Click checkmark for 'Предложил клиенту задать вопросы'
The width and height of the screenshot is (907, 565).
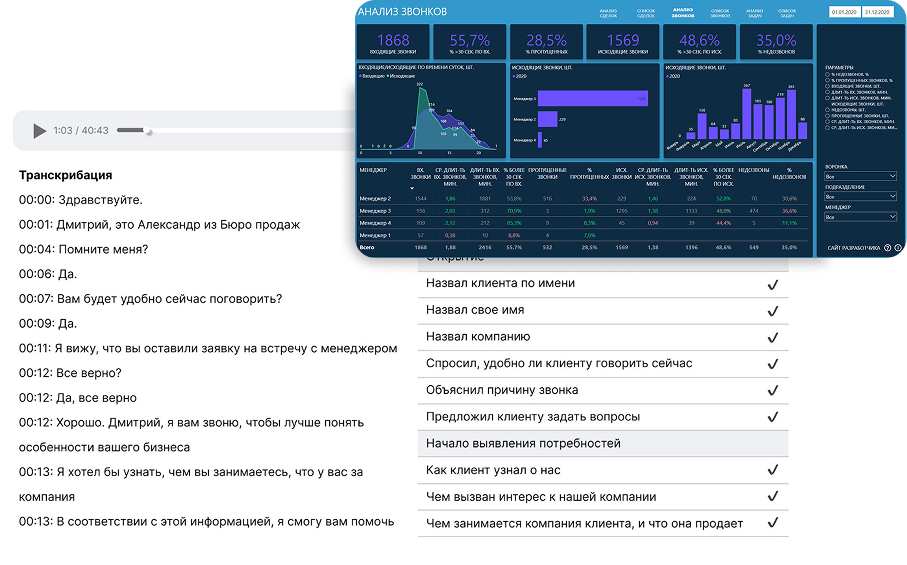[x=772, y=418]
